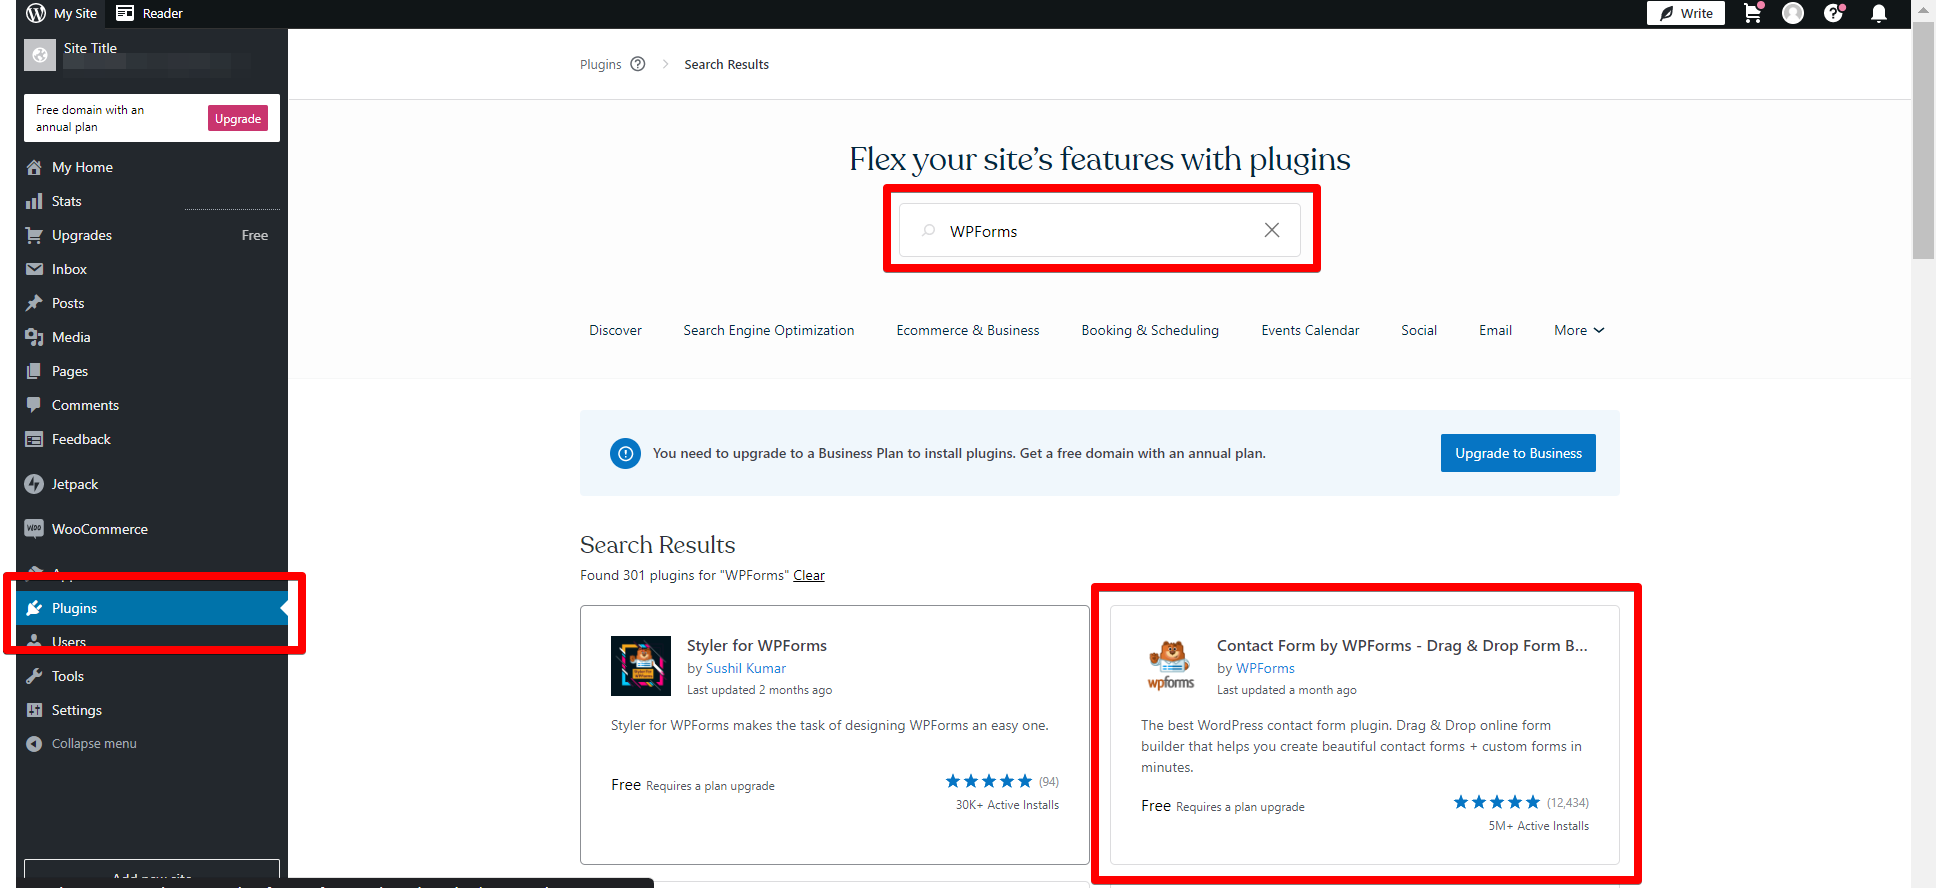
Task: Select Ecommerce & Business category
Action: (x=968, y=330)
